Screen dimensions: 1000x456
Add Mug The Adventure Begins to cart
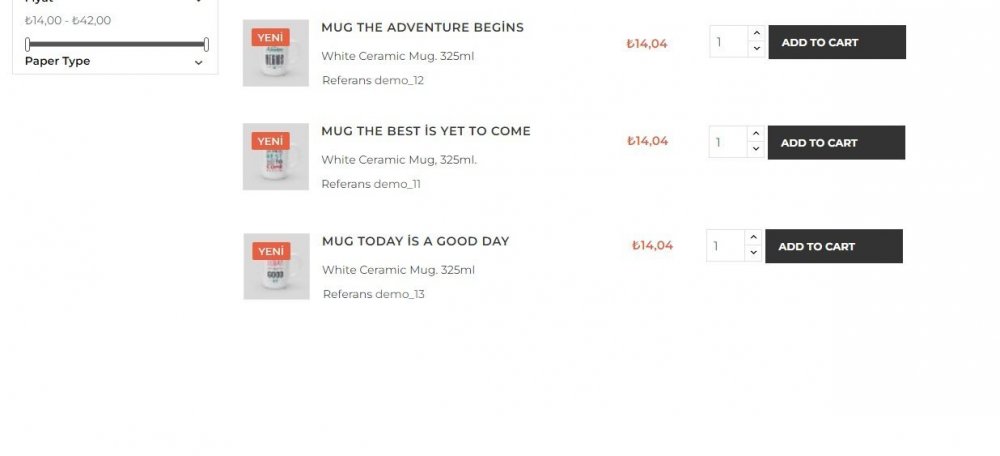coord(837,42)
